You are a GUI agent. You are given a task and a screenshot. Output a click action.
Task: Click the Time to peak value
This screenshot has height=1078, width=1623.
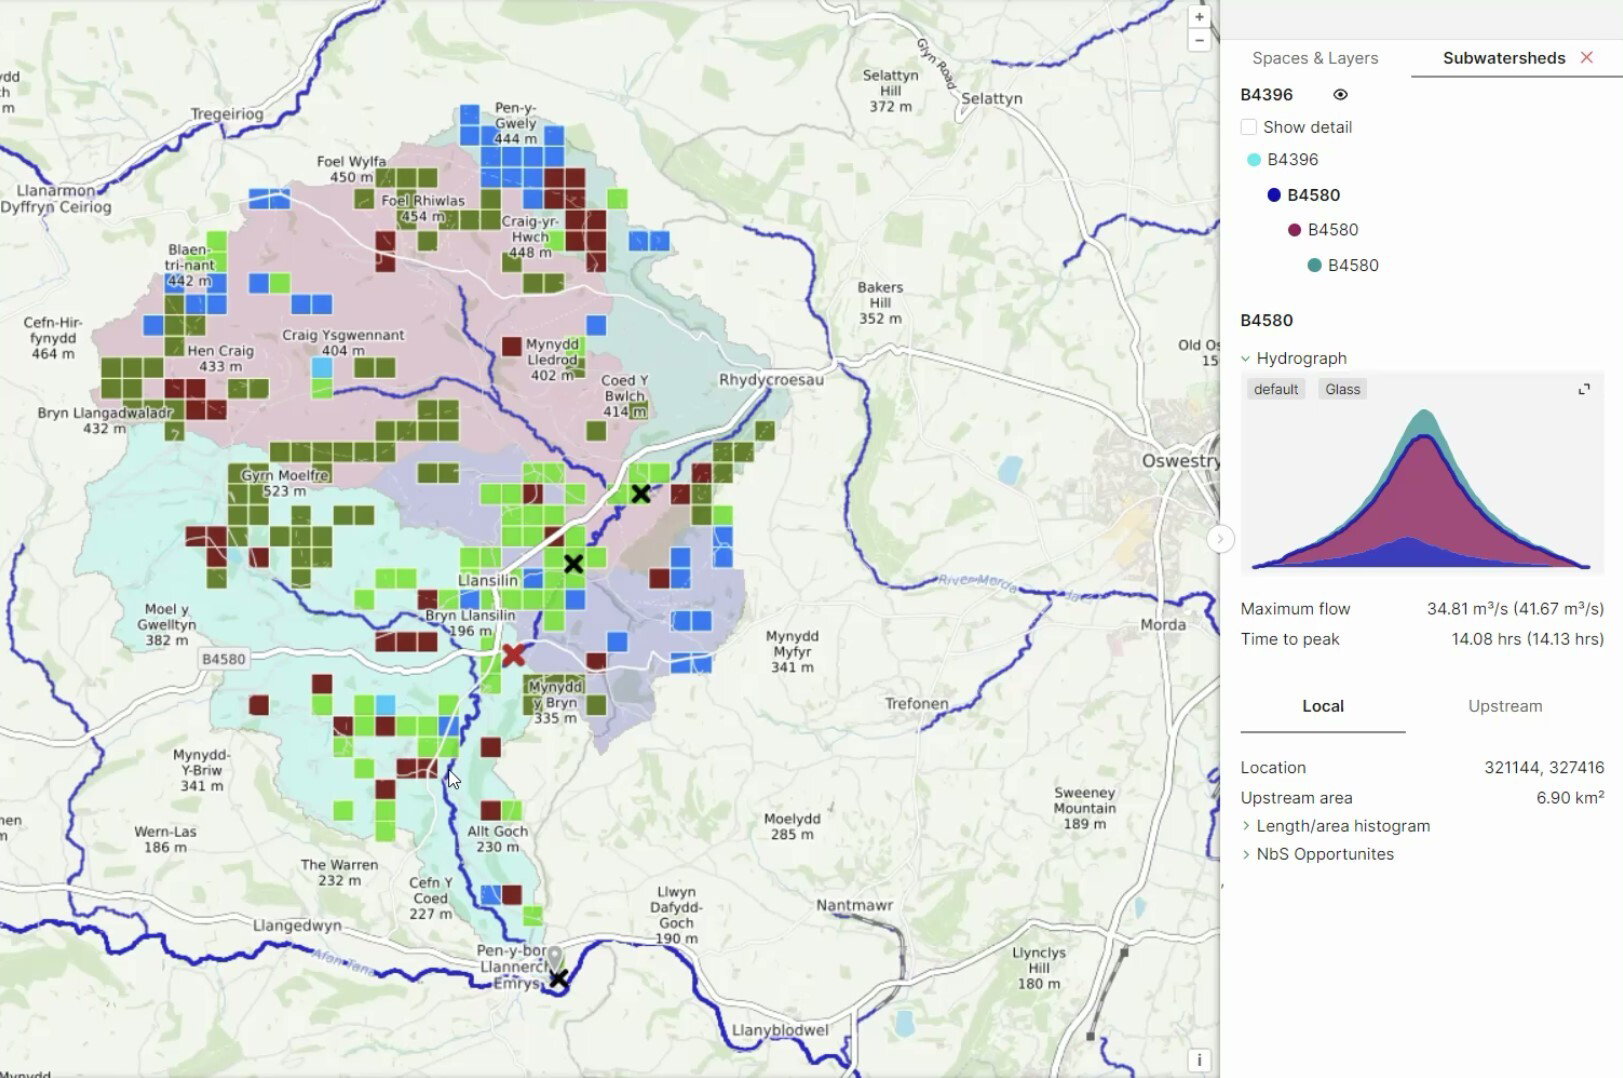coord(1527,639)
